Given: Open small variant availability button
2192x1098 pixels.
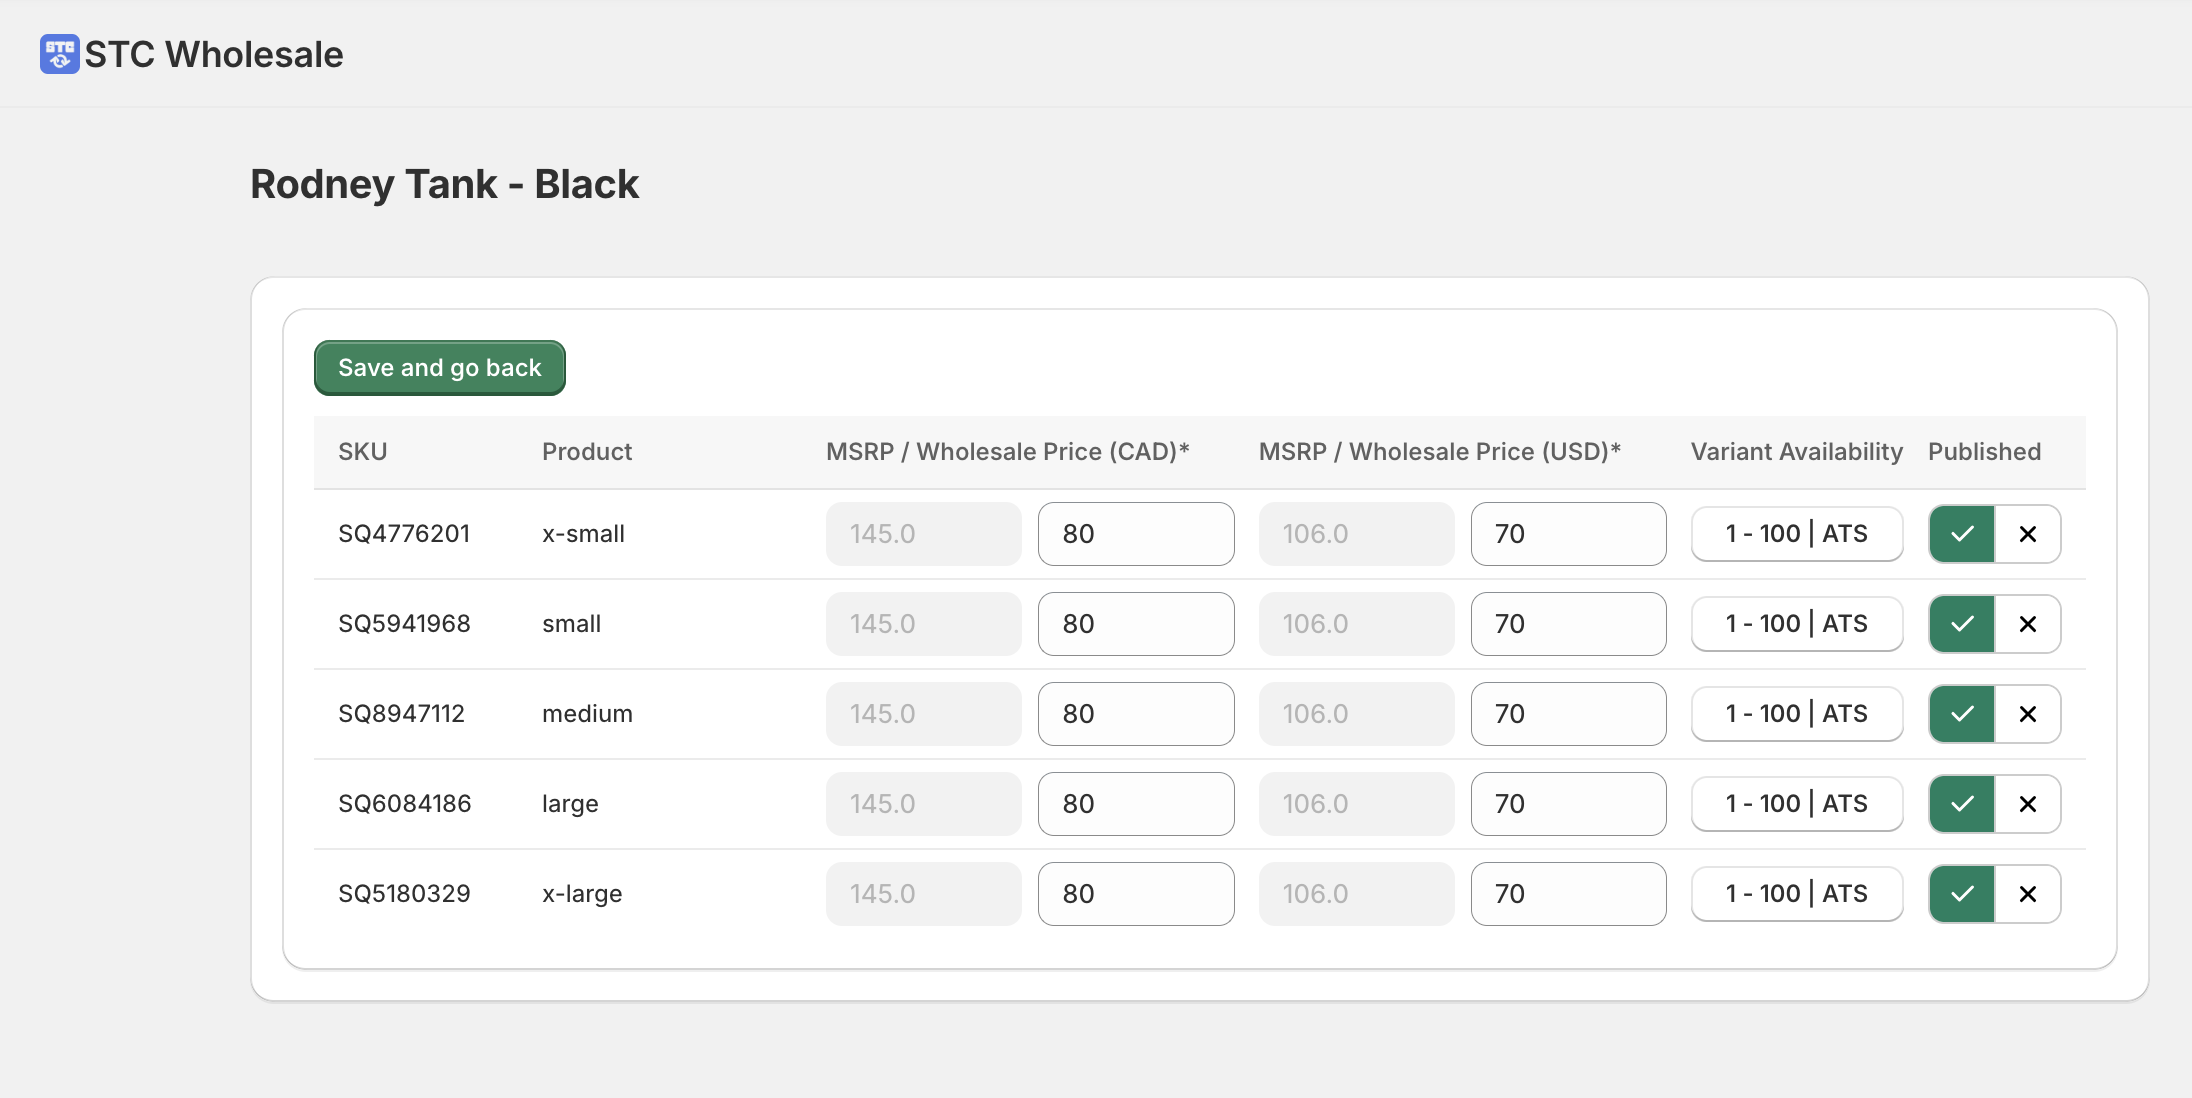Looking at the screenshot, I should pos(1796,624).
